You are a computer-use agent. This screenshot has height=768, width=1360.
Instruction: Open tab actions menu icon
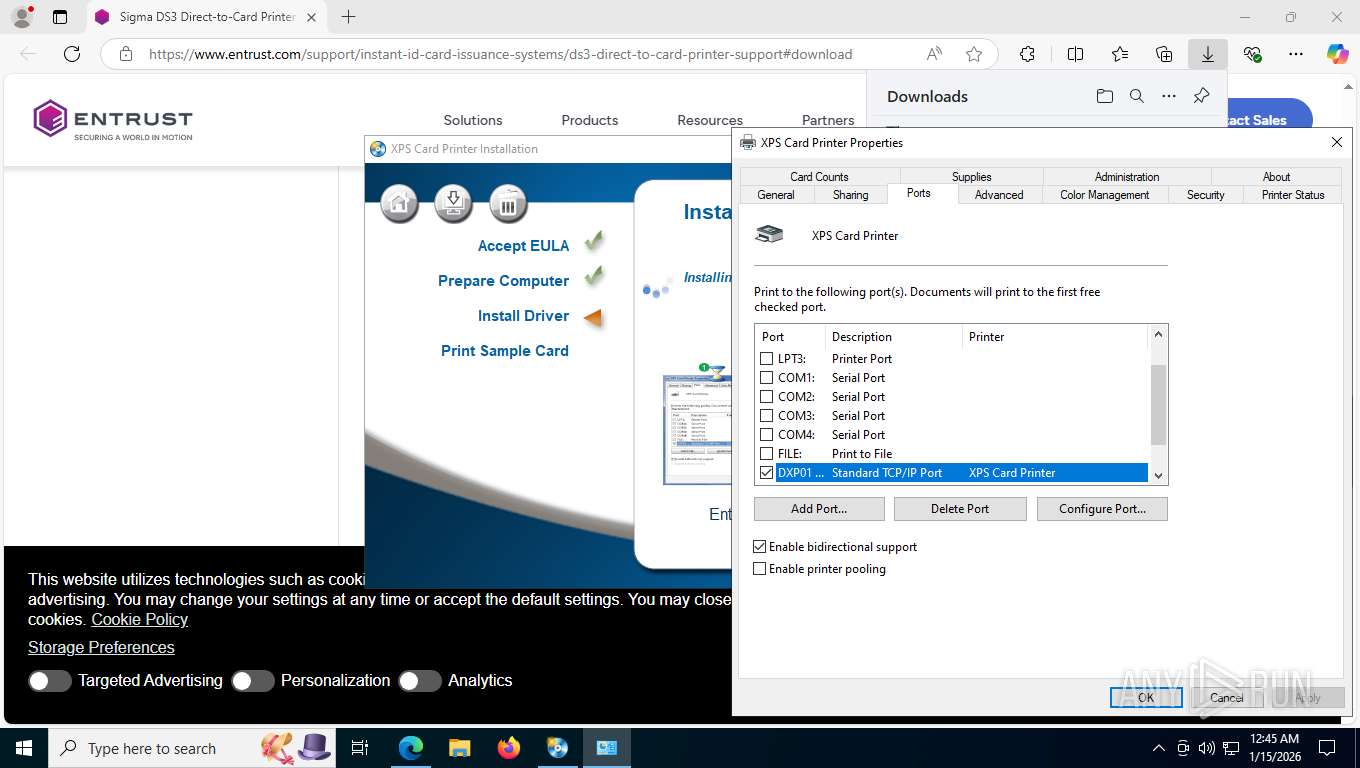tap(59, 17)
